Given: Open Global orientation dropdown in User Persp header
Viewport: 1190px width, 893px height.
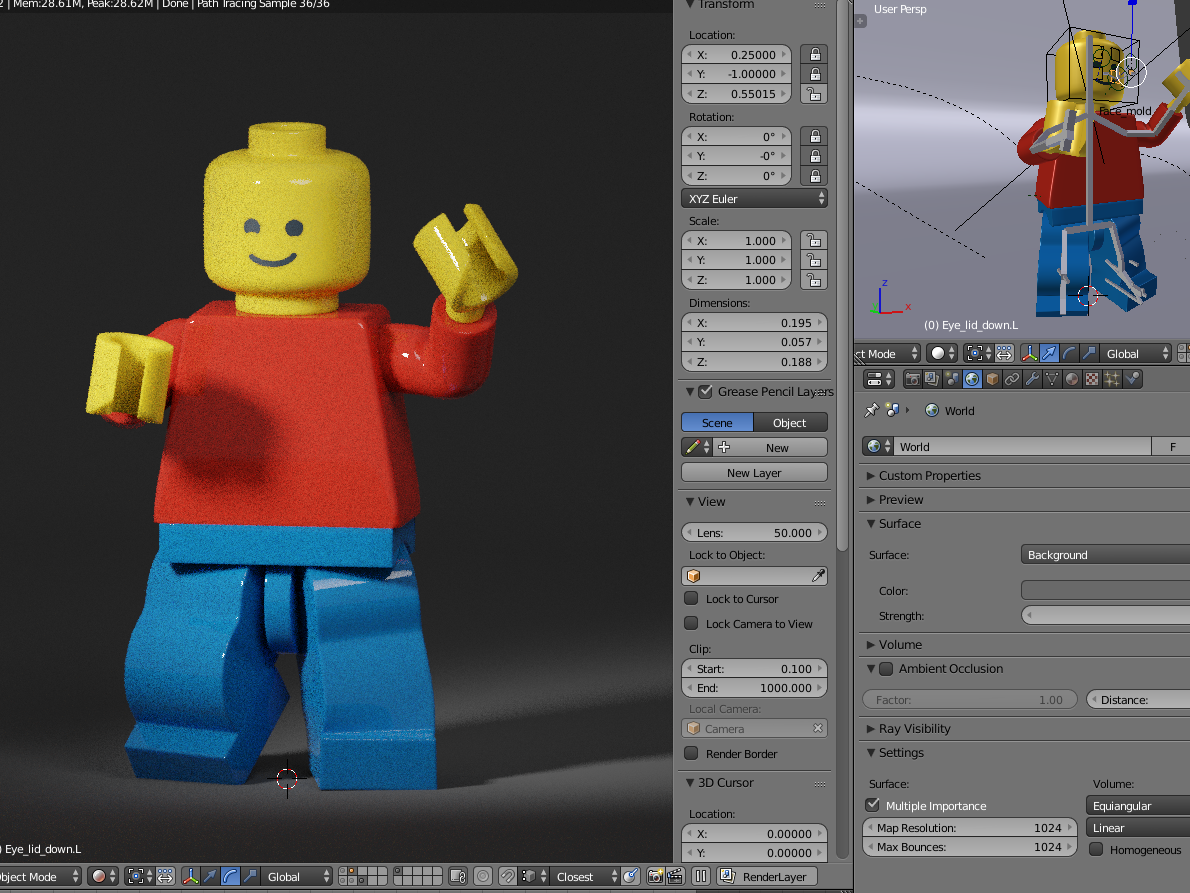Looking at the screenshot, I should [x=1136, y=354].
